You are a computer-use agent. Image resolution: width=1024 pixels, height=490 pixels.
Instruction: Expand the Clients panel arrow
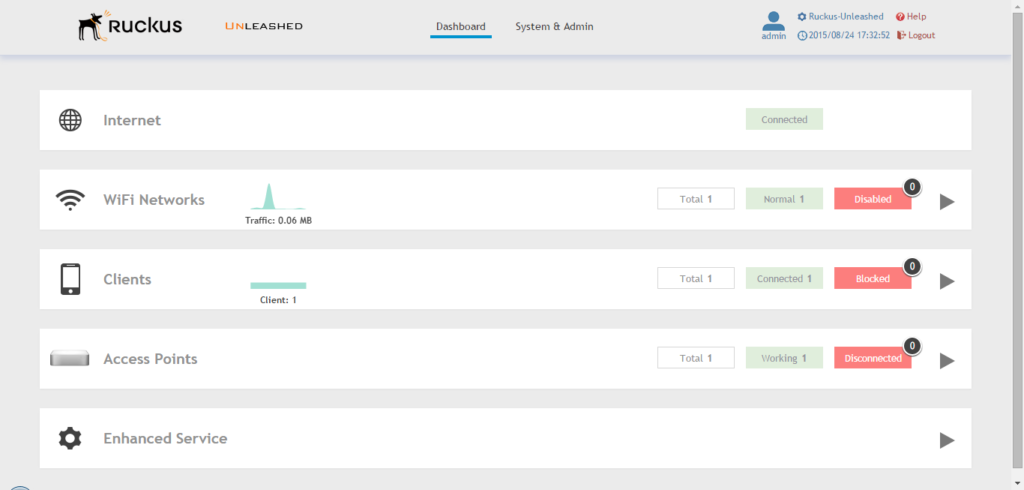(x=947, y=281)
